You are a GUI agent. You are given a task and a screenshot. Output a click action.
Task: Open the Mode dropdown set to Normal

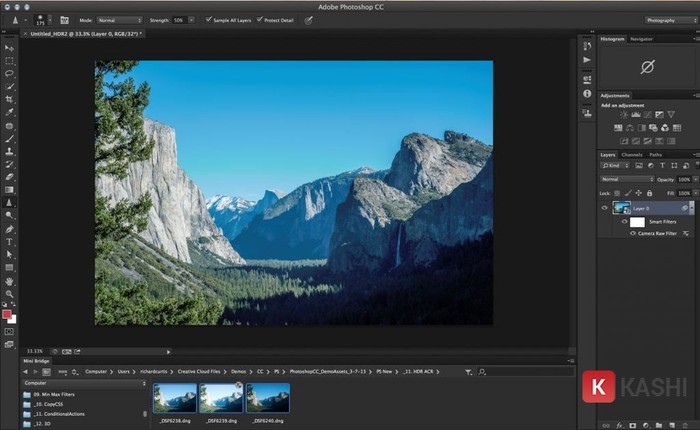tap(120, 20)
